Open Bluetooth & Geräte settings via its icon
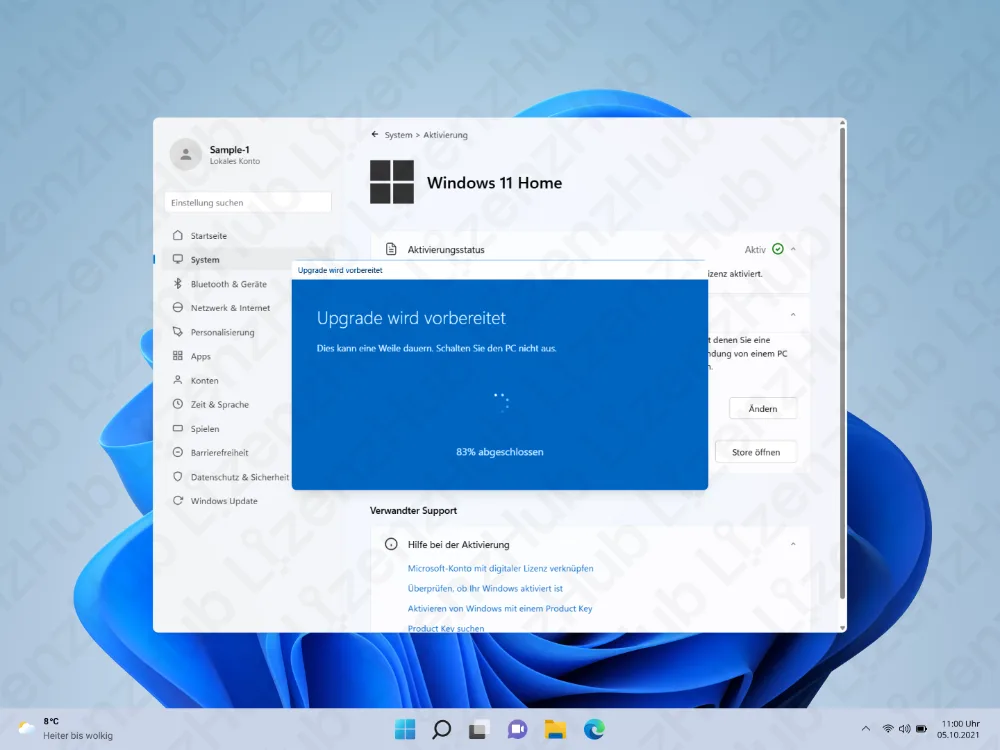 (x=178, y=283)
